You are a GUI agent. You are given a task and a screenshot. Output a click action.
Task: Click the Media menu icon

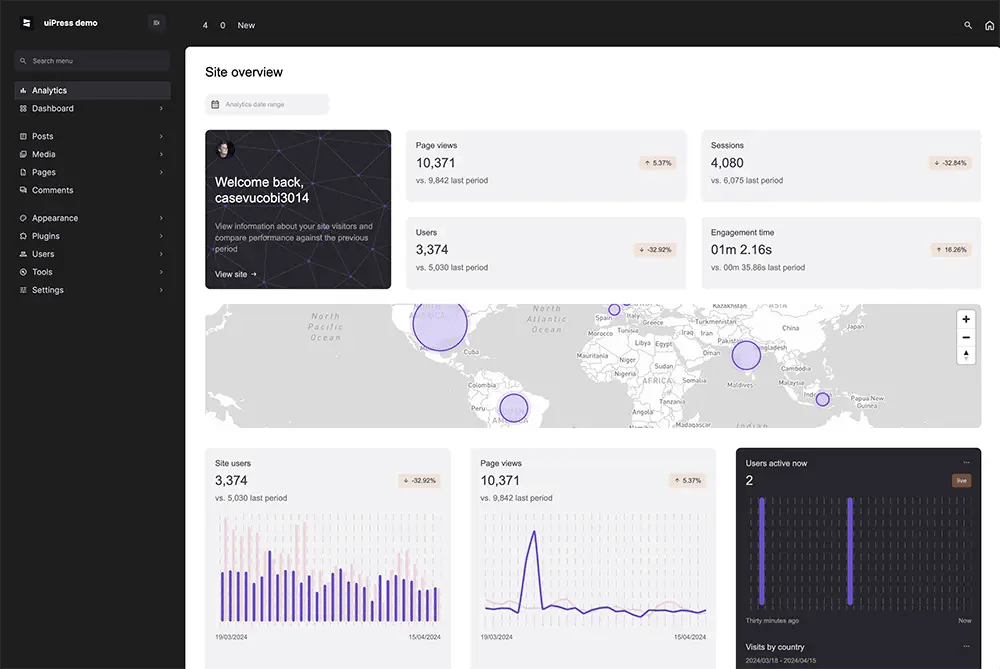[23, 155]
